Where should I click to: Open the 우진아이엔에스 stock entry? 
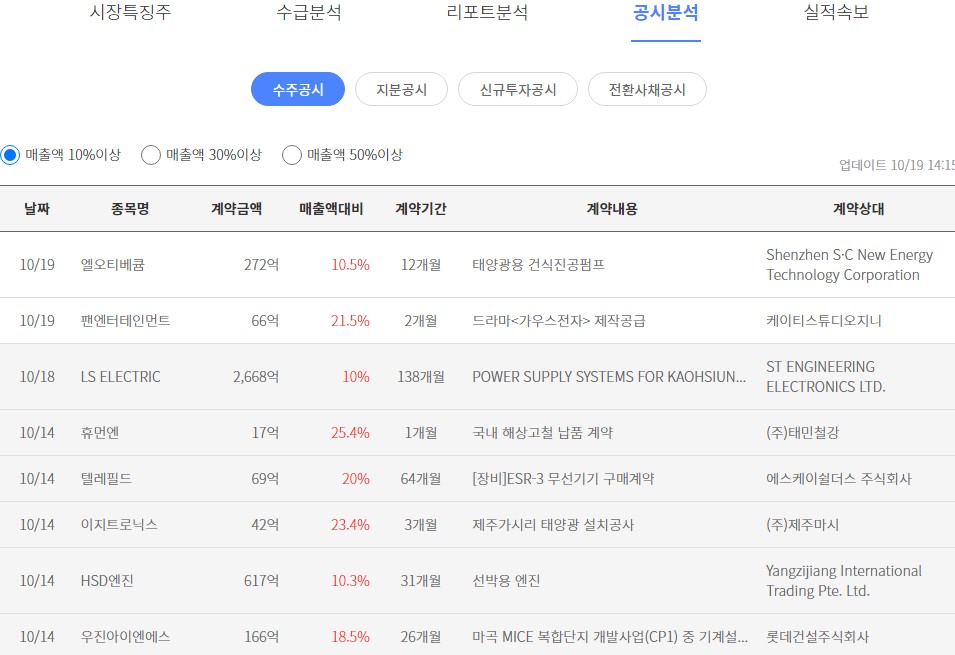(125, 637)
